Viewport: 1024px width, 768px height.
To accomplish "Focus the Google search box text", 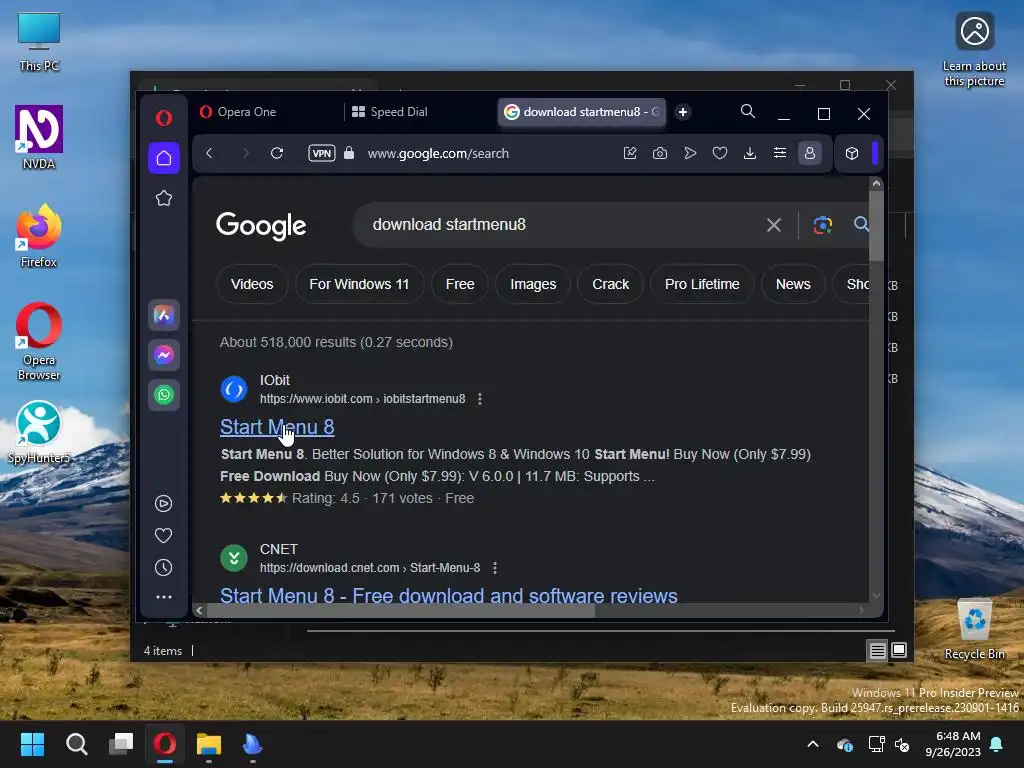I will click(449, 225).
